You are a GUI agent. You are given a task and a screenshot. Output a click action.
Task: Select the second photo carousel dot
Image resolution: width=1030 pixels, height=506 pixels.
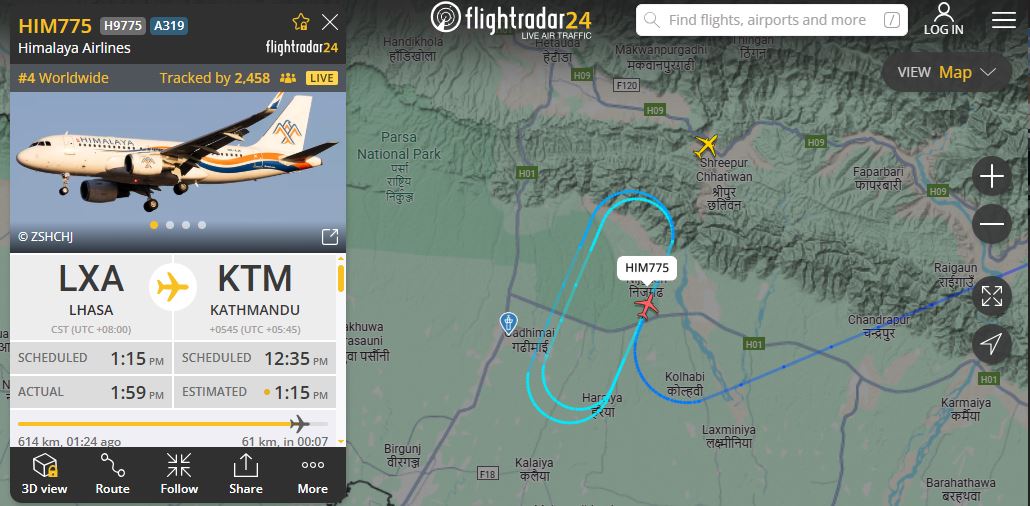[x=170, y=225]
